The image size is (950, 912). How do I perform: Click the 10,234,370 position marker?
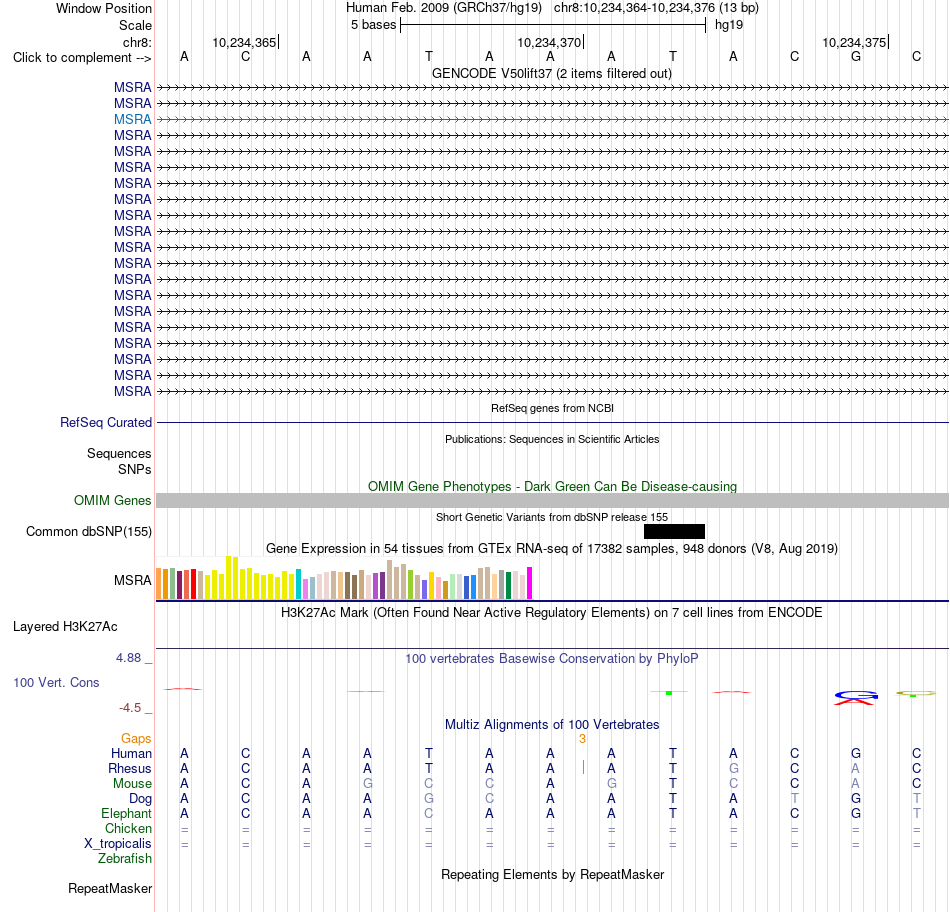(x=549, y=42)
